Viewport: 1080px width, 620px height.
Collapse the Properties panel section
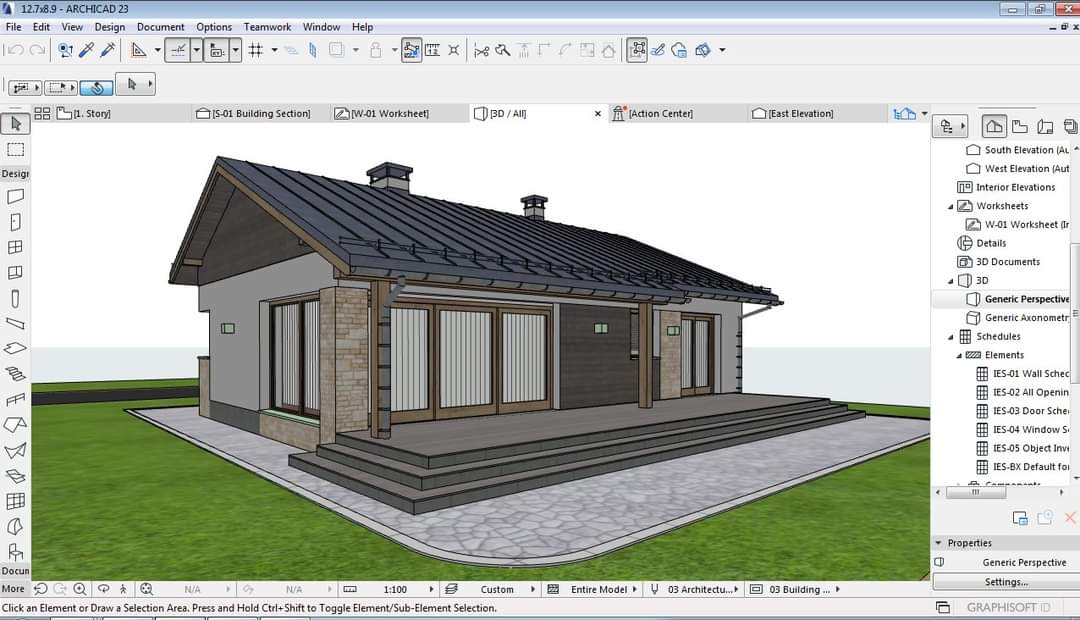[x=939, y=543]
